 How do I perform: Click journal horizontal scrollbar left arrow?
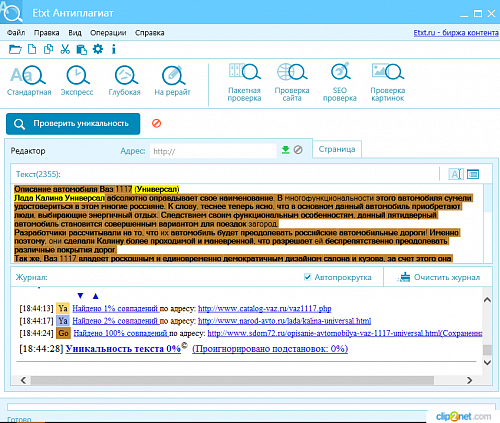(23, 380)
